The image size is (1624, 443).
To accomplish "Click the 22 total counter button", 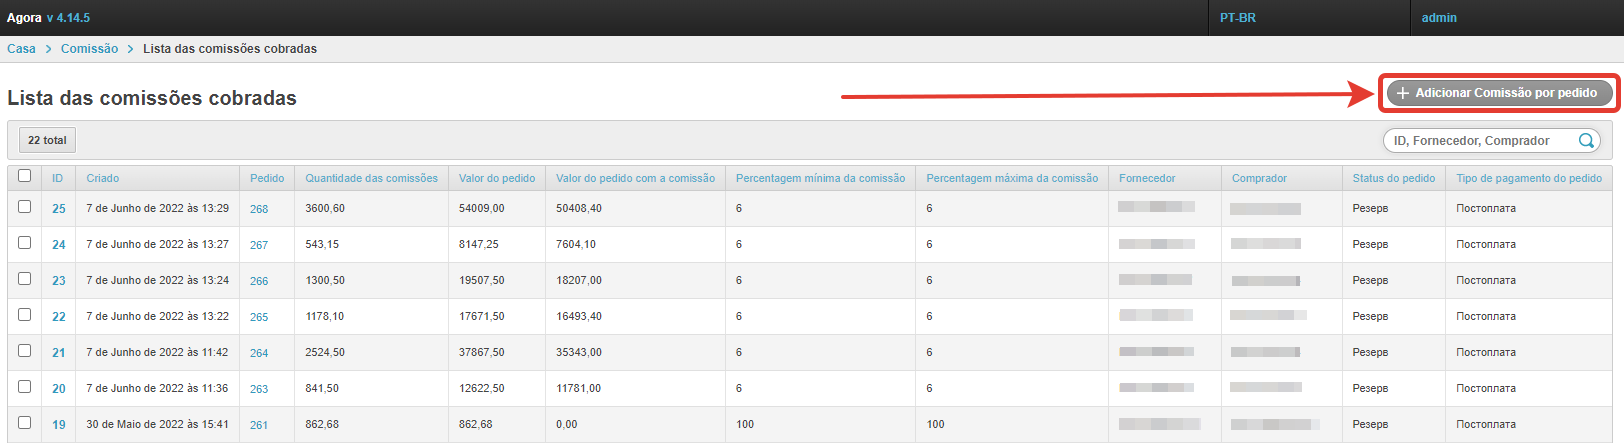I will (x=47, y=140).
